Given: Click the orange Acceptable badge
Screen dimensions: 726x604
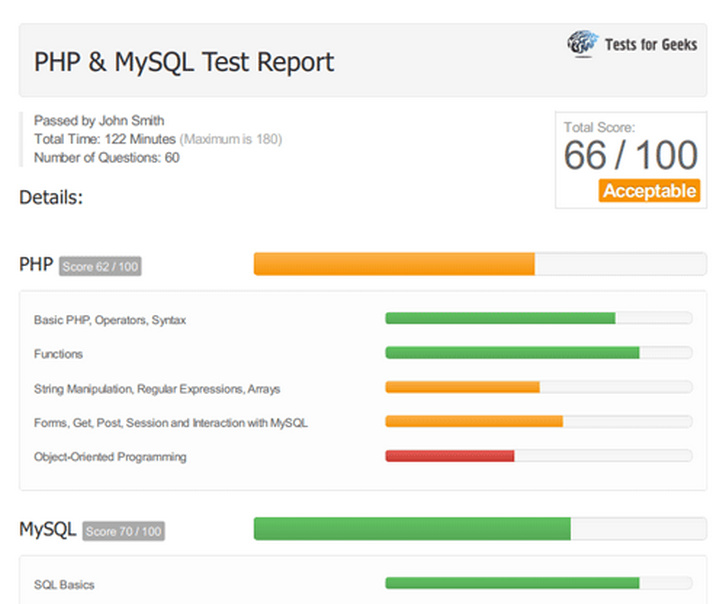Looking at the screenshot, I should pyautogui.click(x=649, y=191).
